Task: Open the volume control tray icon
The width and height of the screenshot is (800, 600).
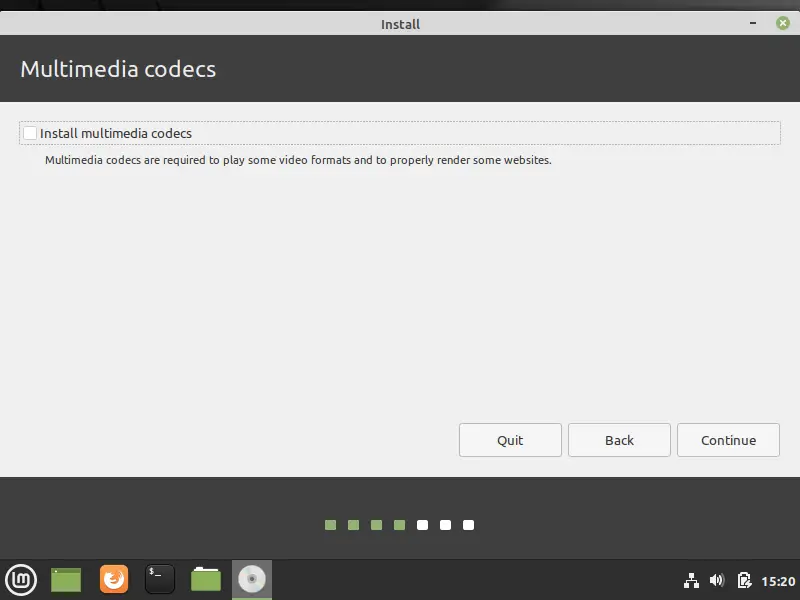Action: (x=717, y=580)
